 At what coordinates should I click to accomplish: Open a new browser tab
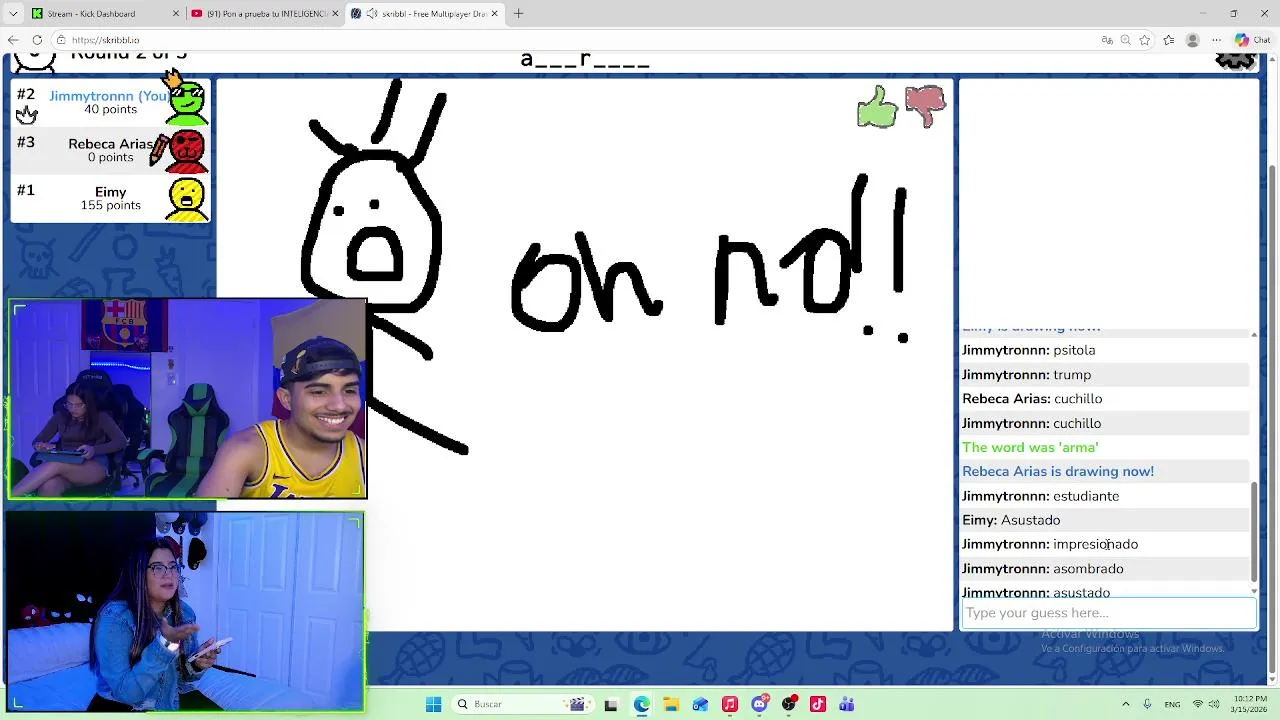click(x=518, y=14)
